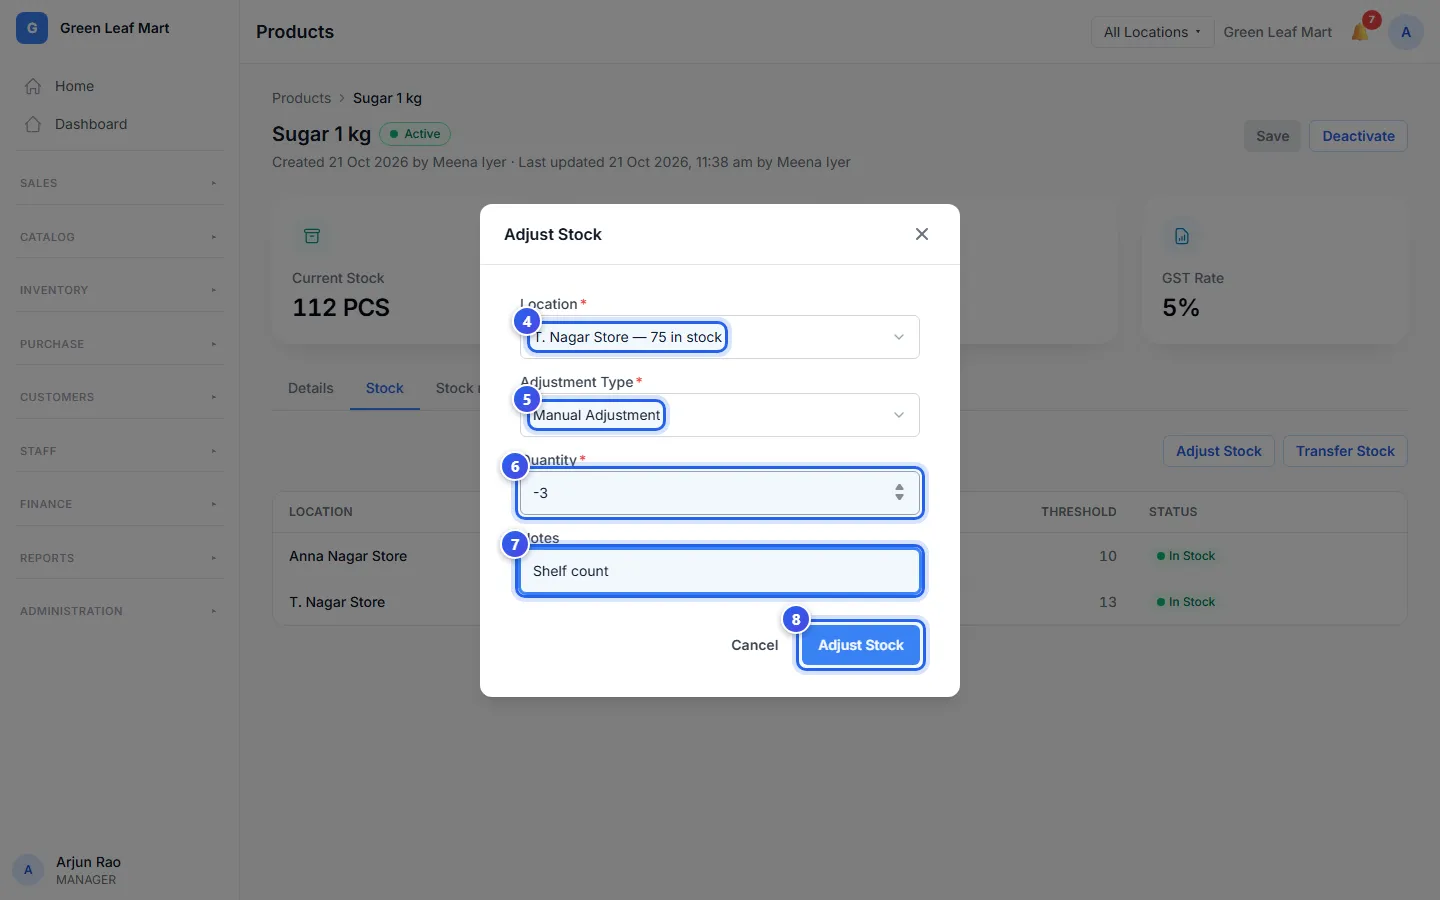Click the Quantity stepper arrows
This screenshot has width=1440, height=900.
tap(899, 493)
